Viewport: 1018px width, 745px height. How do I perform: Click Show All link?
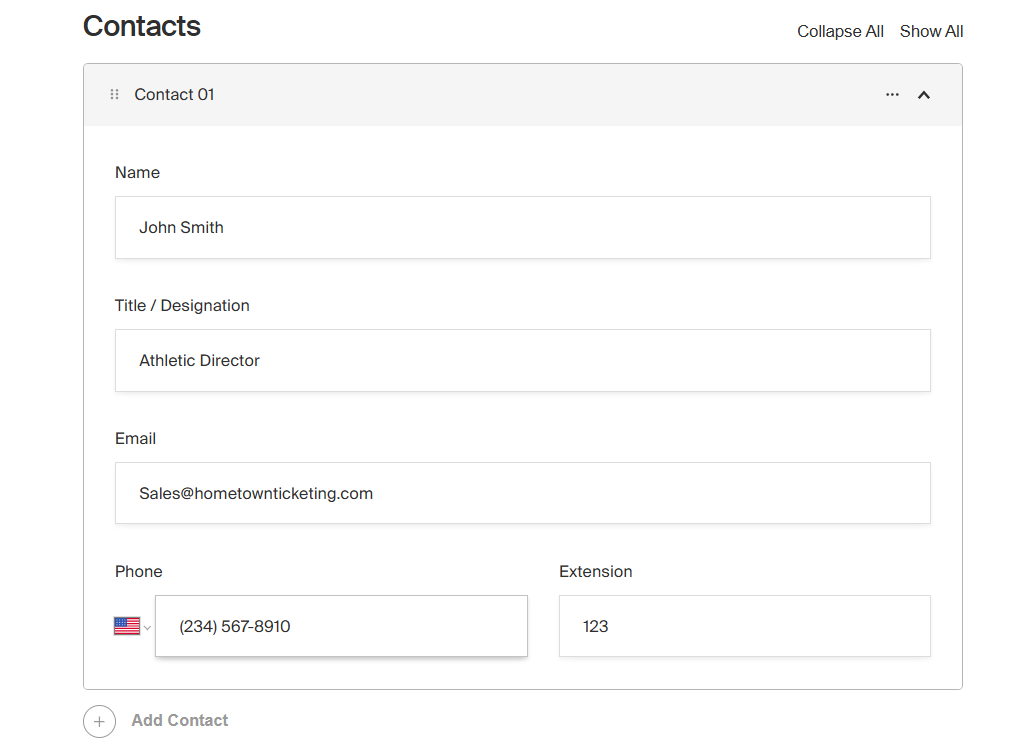click(931, 31)
